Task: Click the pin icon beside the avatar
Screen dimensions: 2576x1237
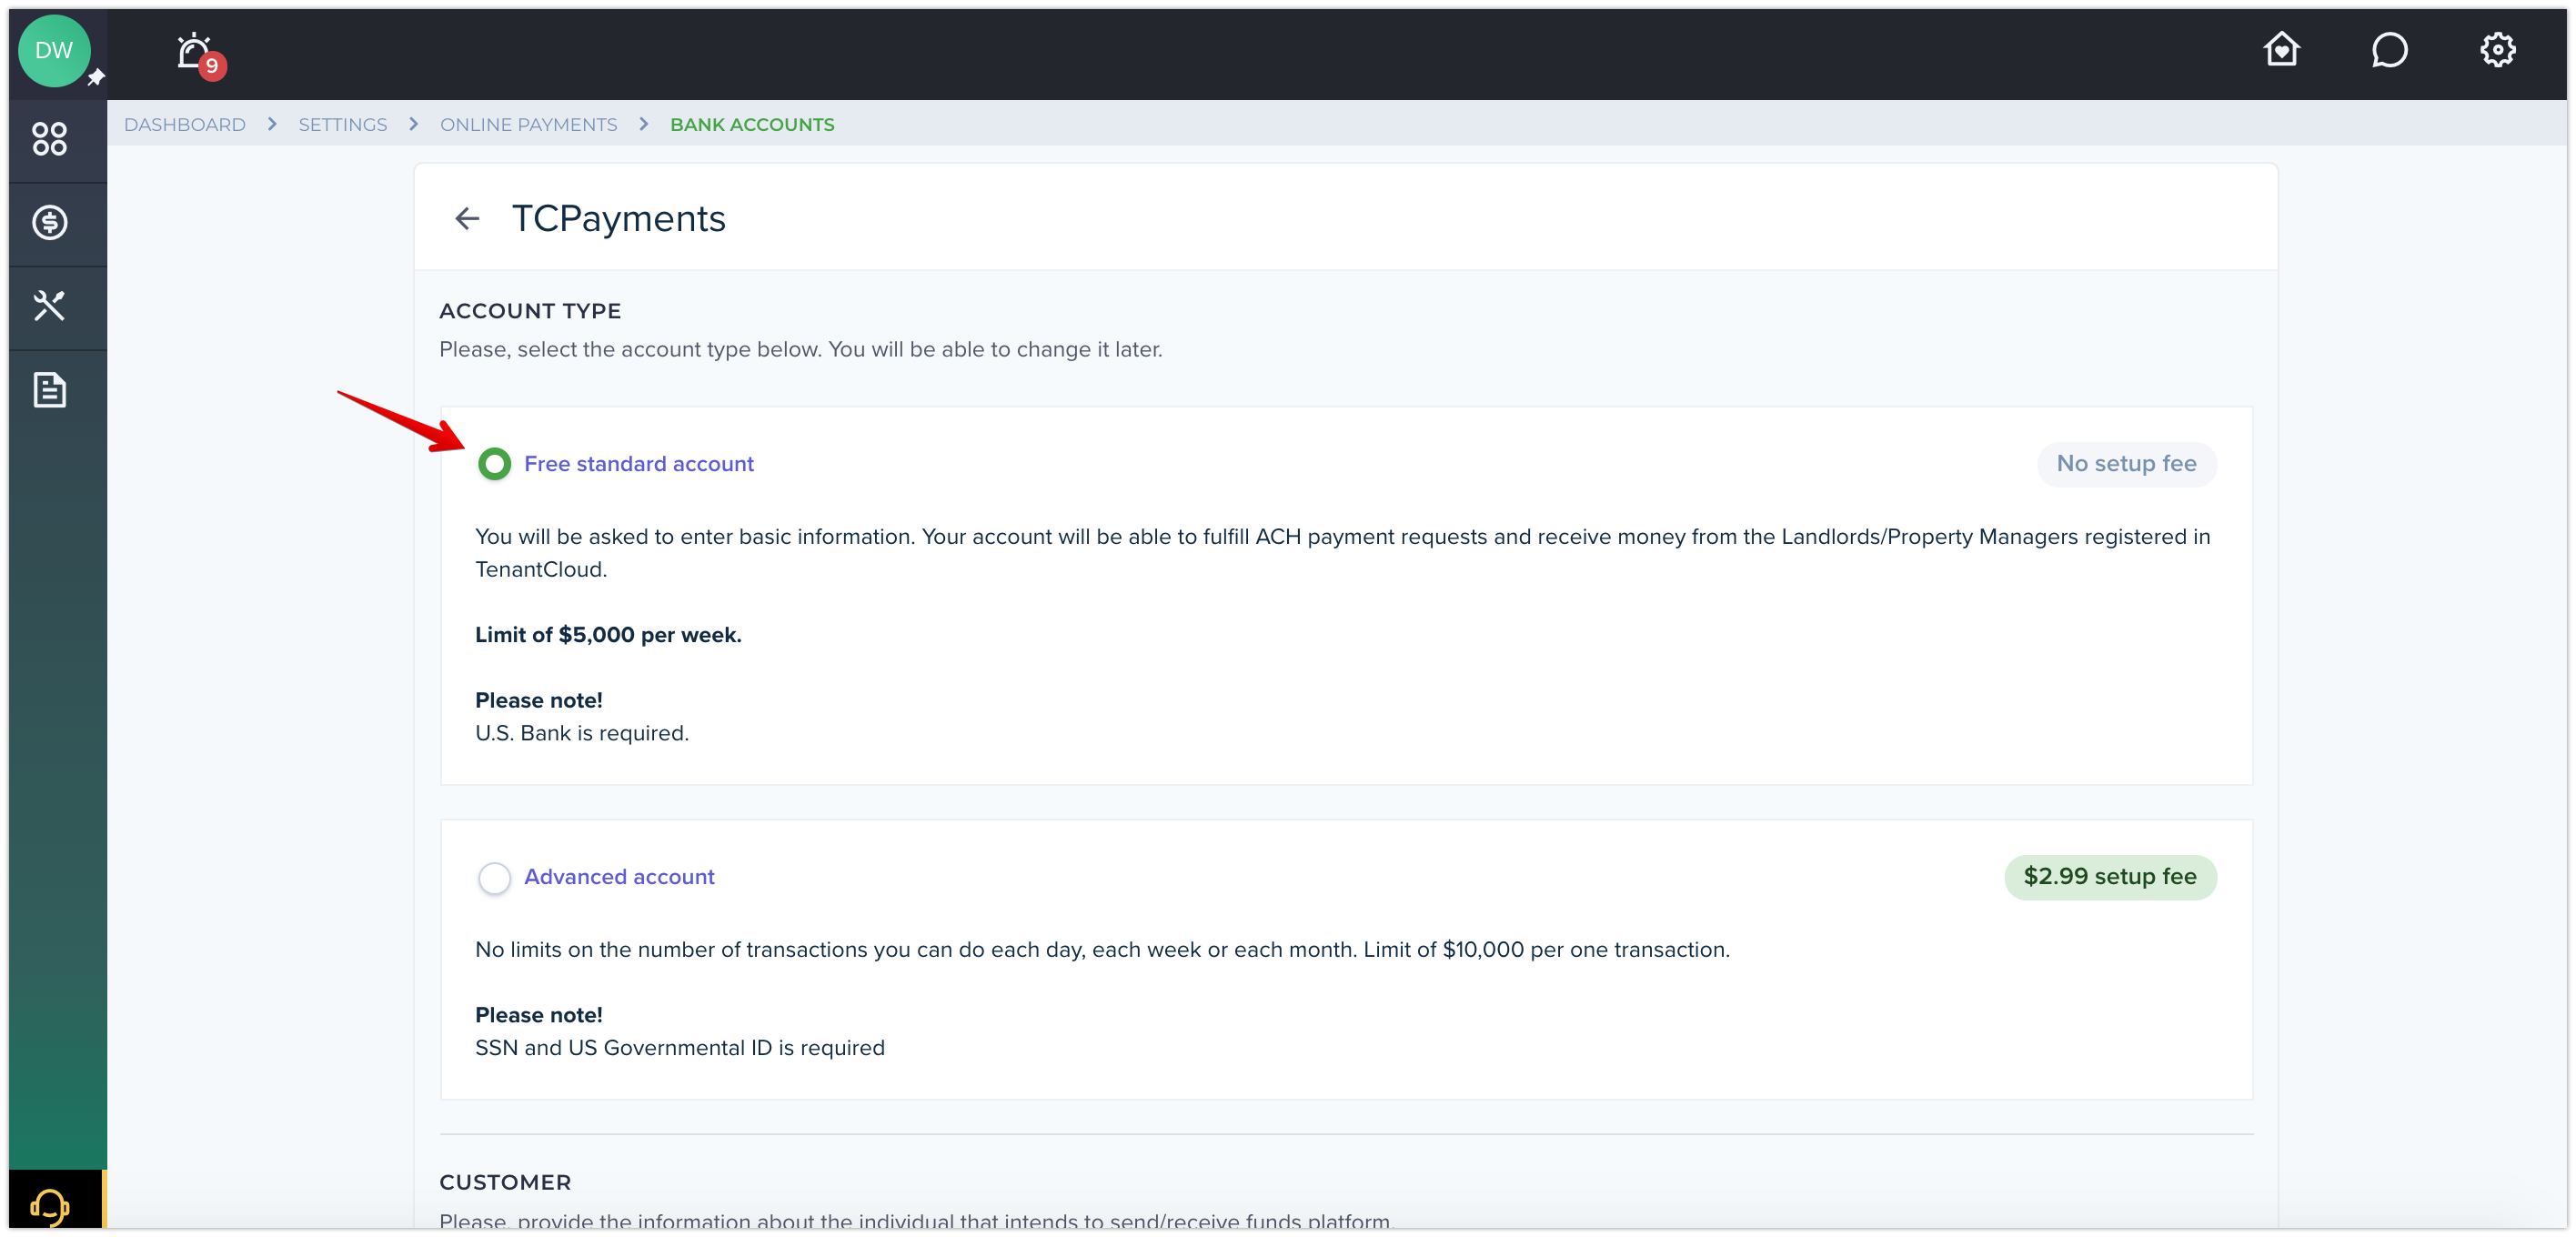Action: [x=96, y=77]
